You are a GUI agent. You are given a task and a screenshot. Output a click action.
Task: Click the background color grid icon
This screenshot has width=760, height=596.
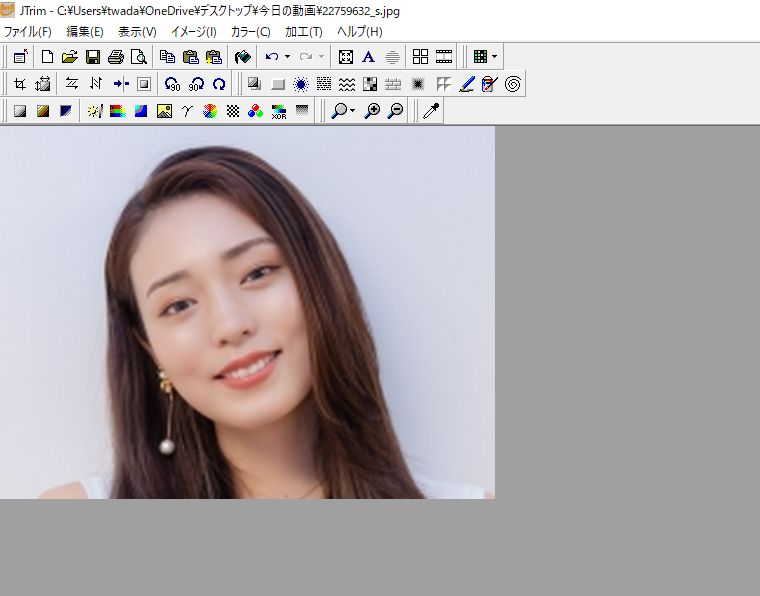tap(480, 57)
